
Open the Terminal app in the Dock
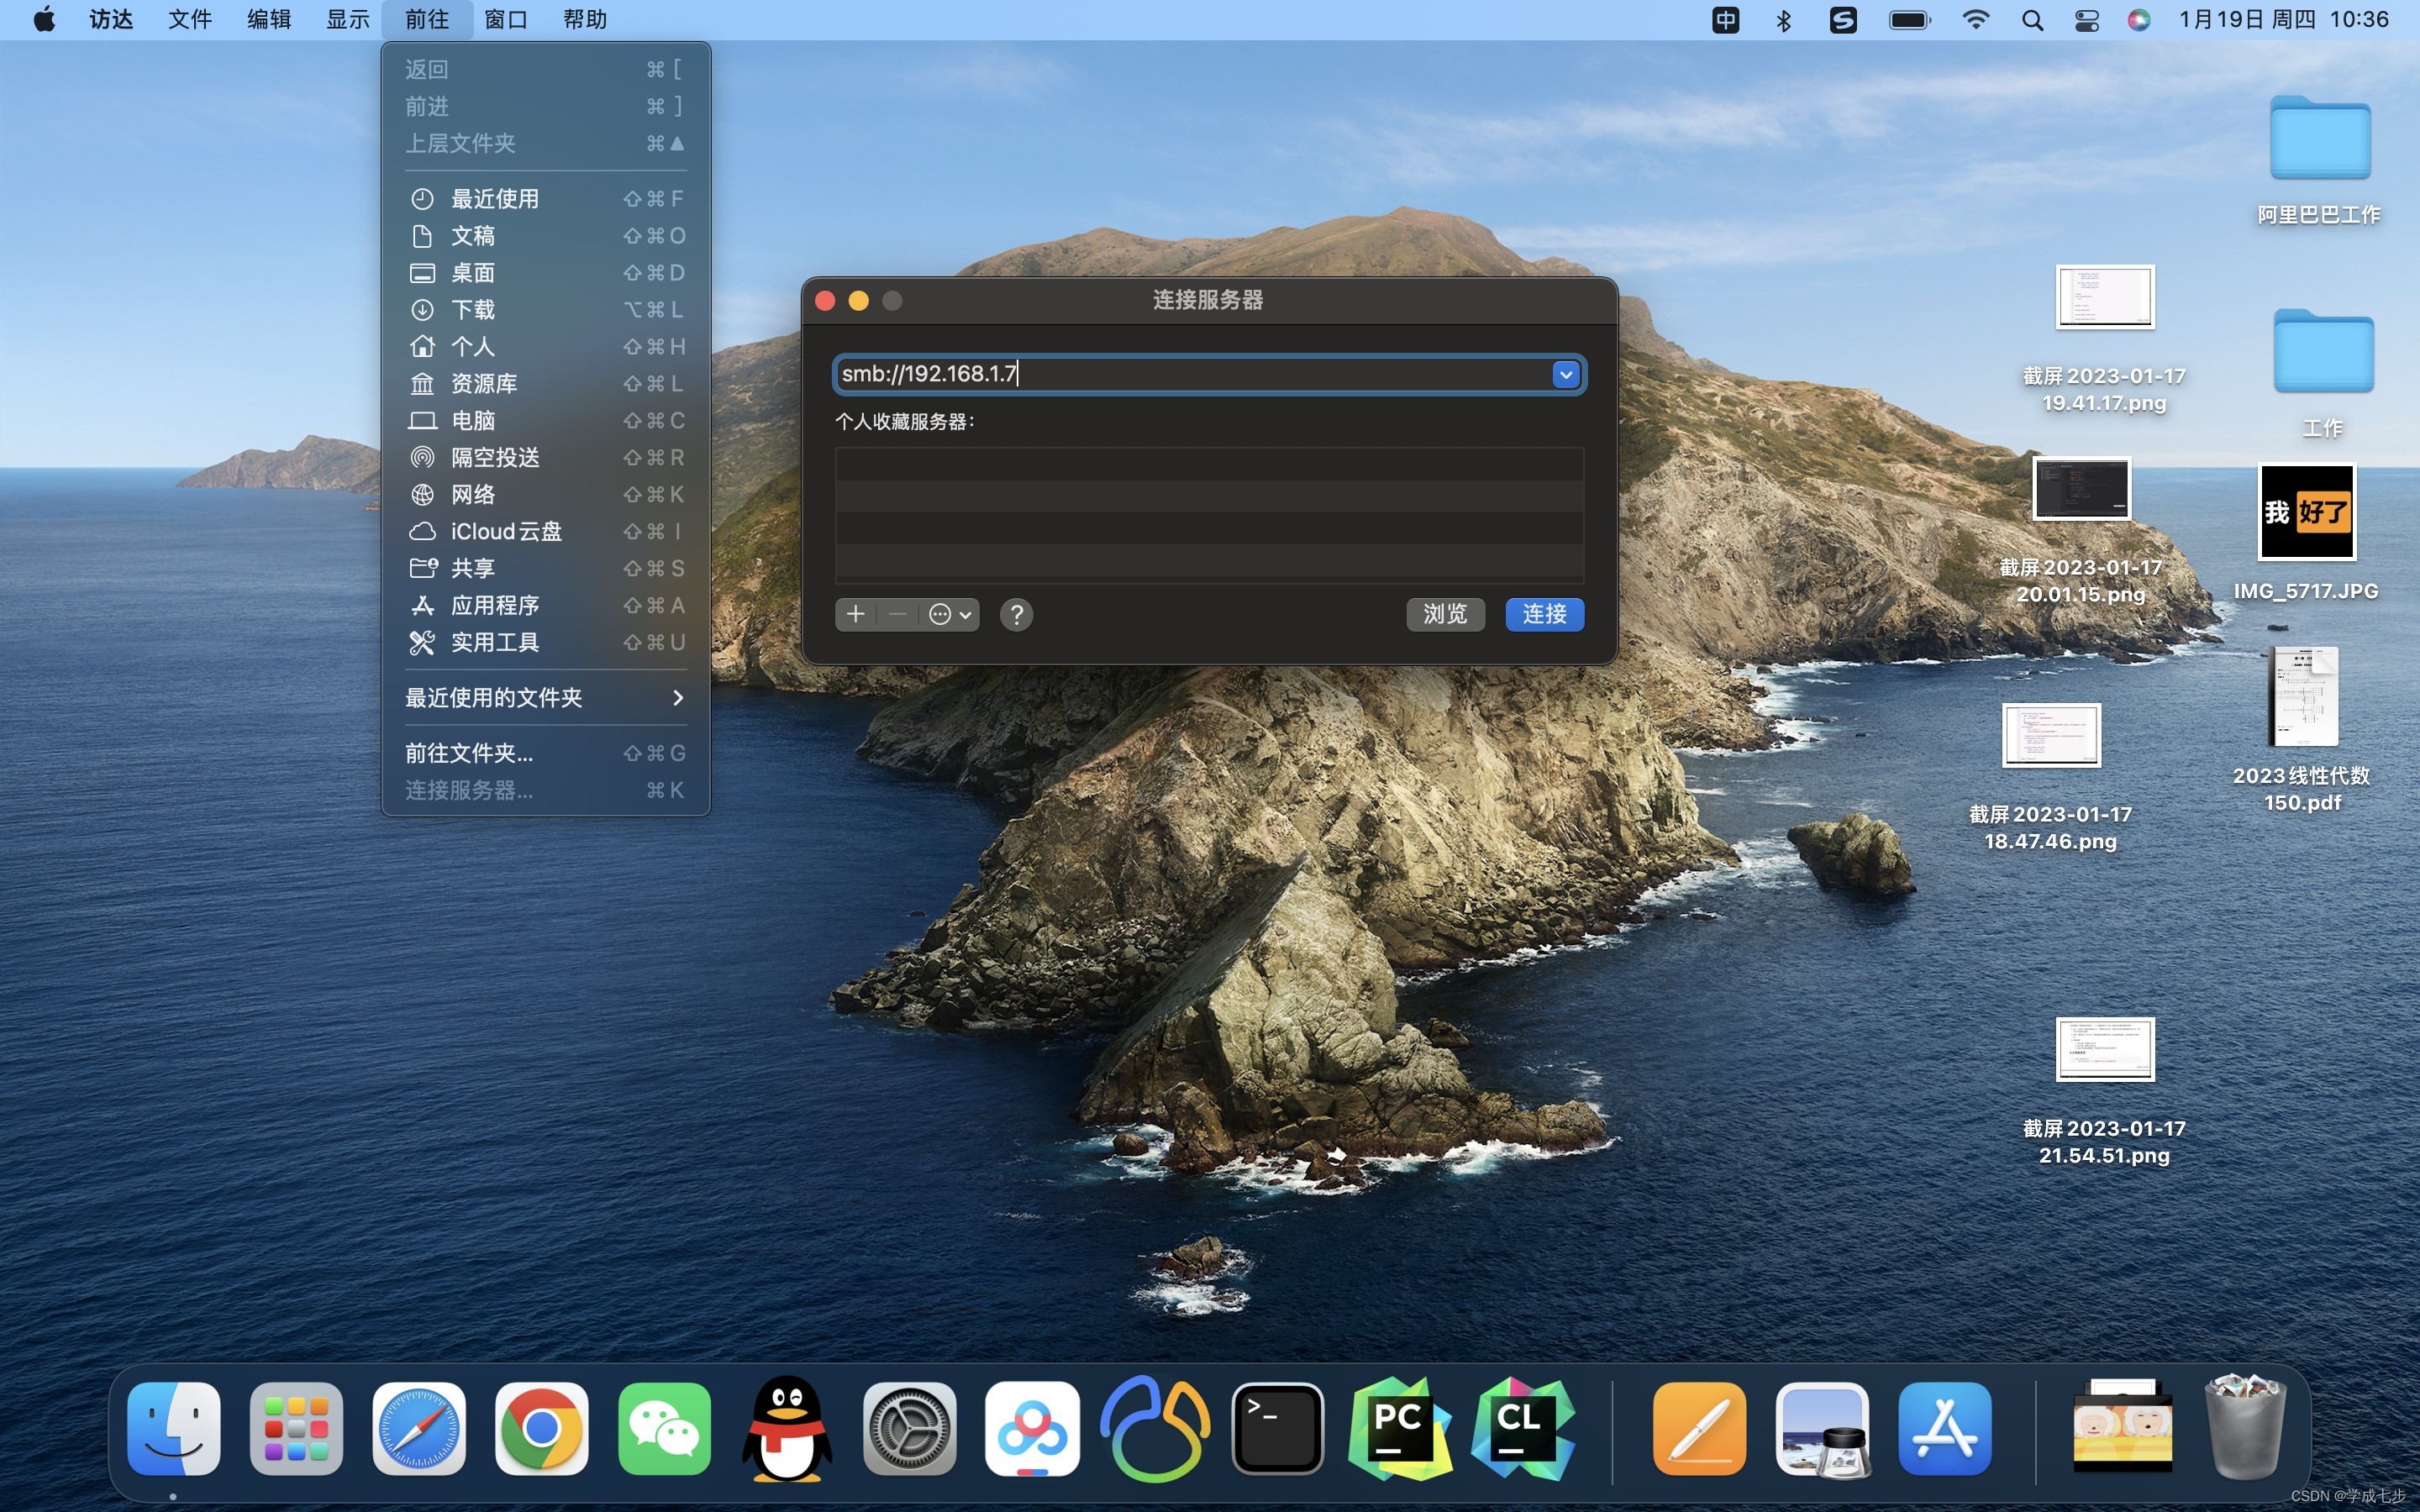click(x=1277, y=1428)
